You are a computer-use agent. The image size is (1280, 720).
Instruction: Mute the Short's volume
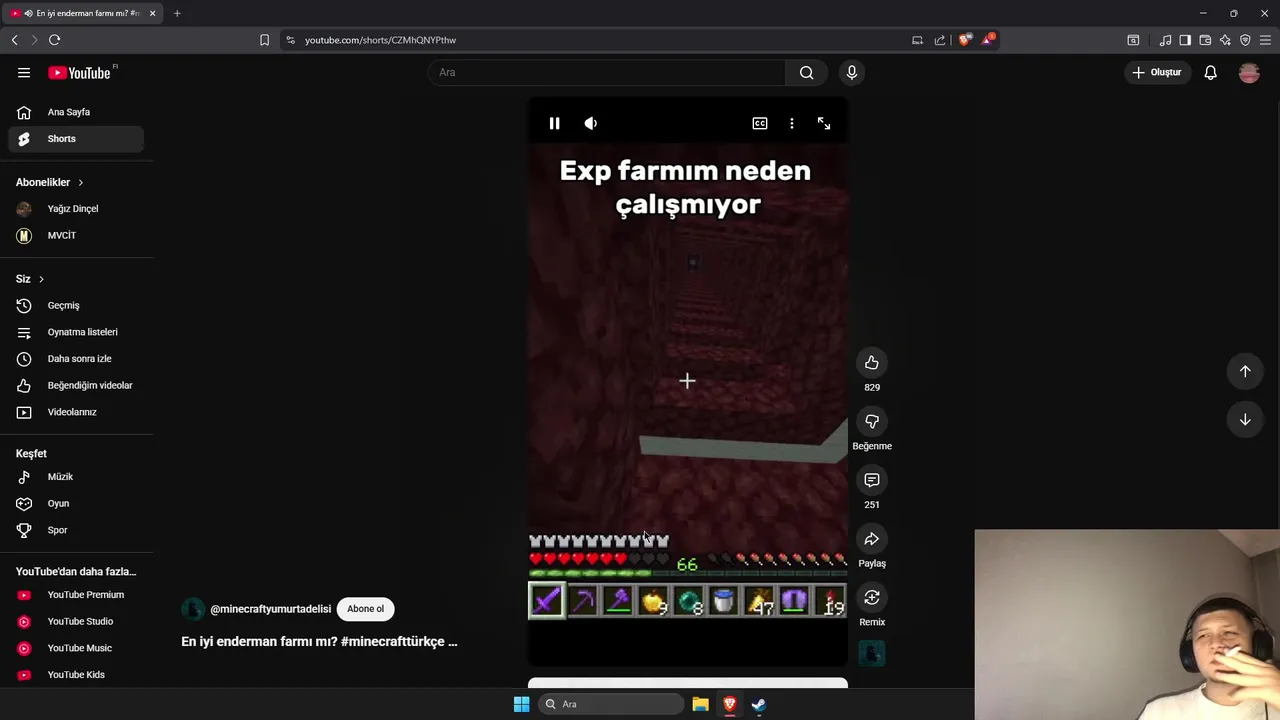coord(591,123)
